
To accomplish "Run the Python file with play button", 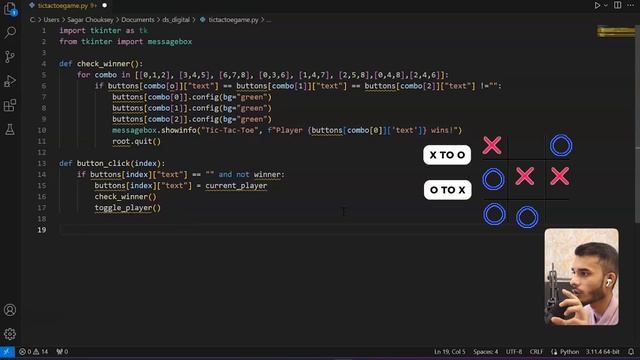I will (597, 5).
